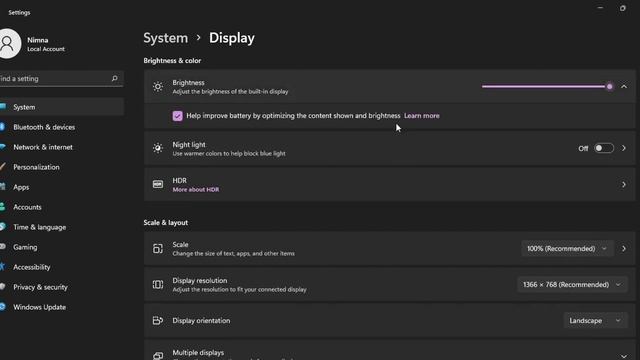Expand the Multiple displays section

(624, 356)
